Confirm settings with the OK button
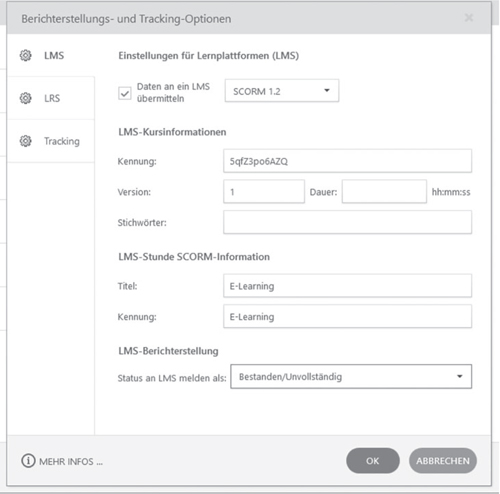 373,461
